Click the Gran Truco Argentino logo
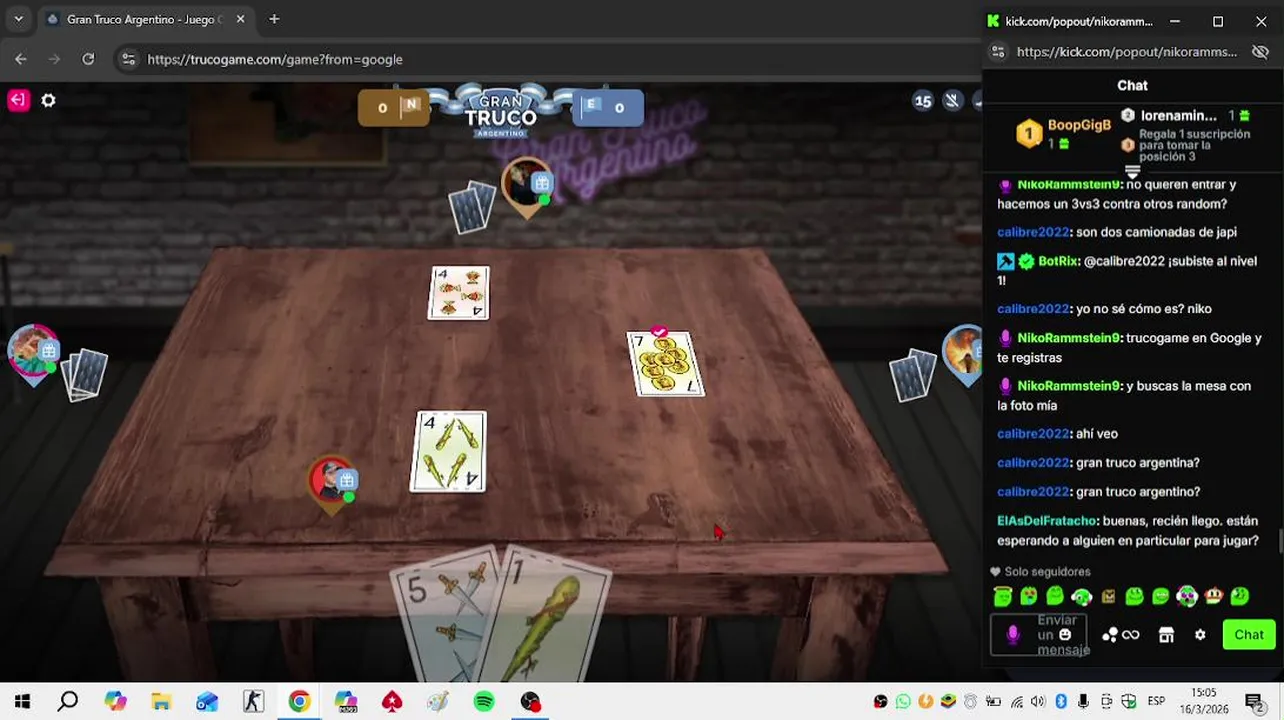The height and width of the screenshot is (720, 1284). point(501,113)
